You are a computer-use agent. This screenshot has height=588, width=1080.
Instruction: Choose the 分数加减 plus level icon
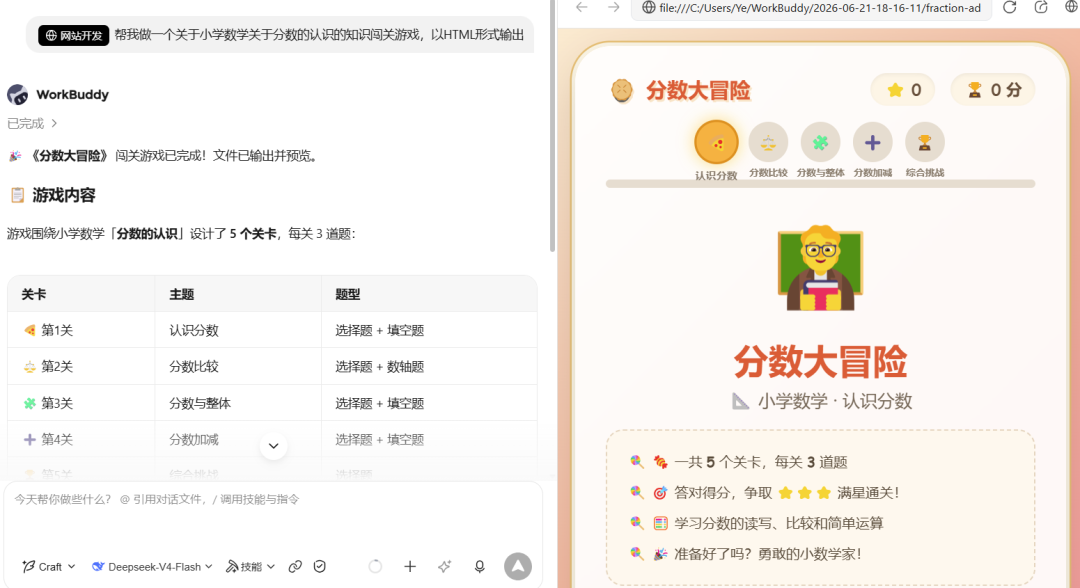point(873,143)
